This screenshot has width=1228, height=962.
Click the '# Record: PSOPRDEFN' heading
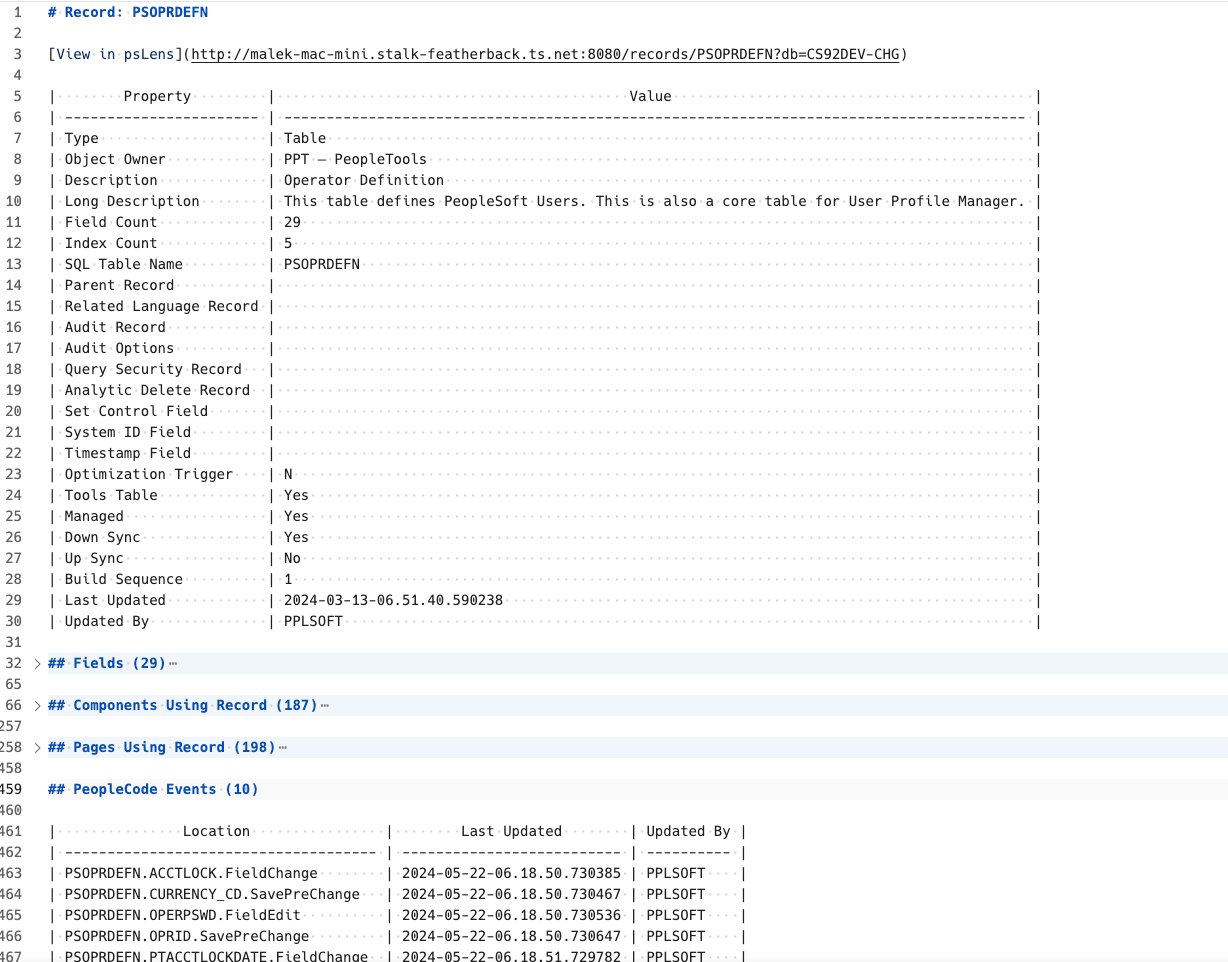[x=128, y=12]
